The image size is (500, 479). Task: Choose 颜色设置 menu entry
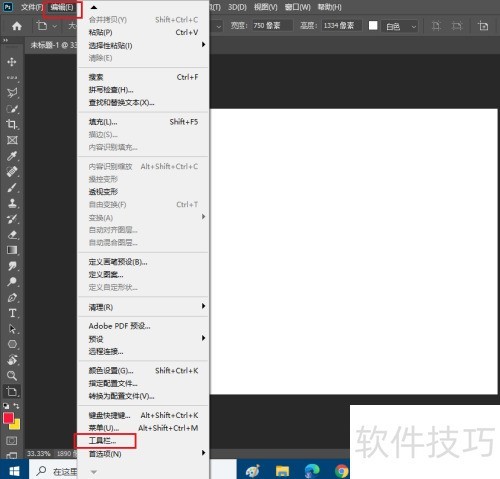tap(143, 371)
